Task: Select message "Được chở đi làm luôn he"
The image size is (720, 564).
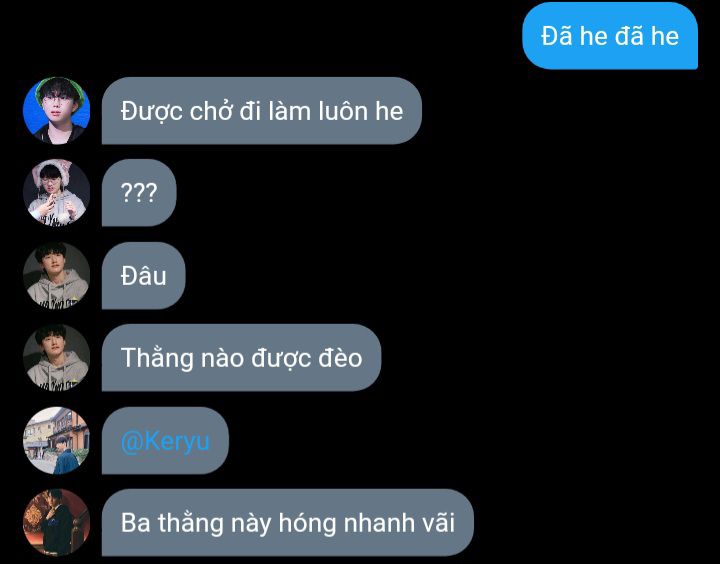Action: [x=262, y=111]
